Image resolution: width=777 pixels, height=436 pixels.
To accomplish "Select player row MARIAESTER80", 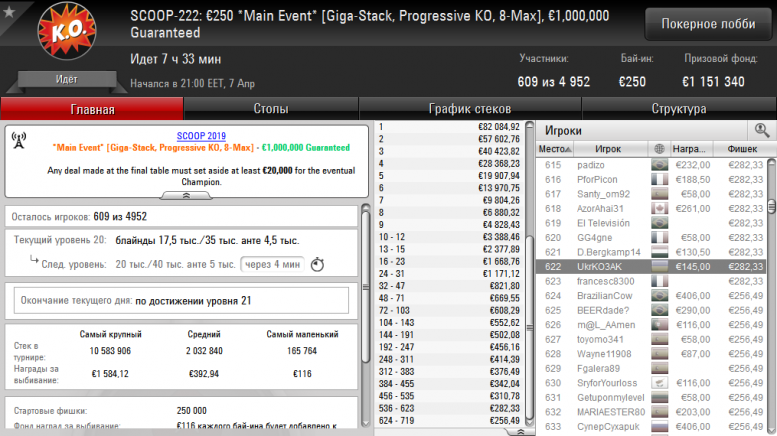I will pyautogui.click(x=651, y=412).
